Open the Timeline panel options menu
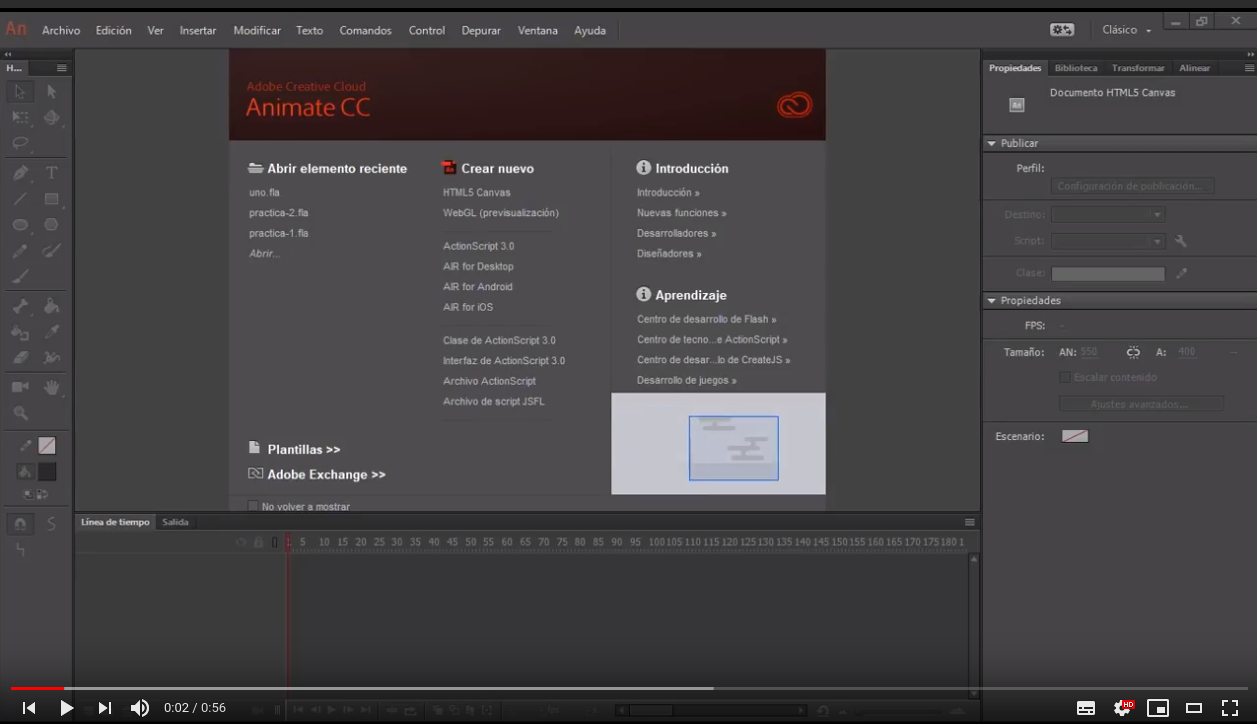 click(x=969, y=522)
